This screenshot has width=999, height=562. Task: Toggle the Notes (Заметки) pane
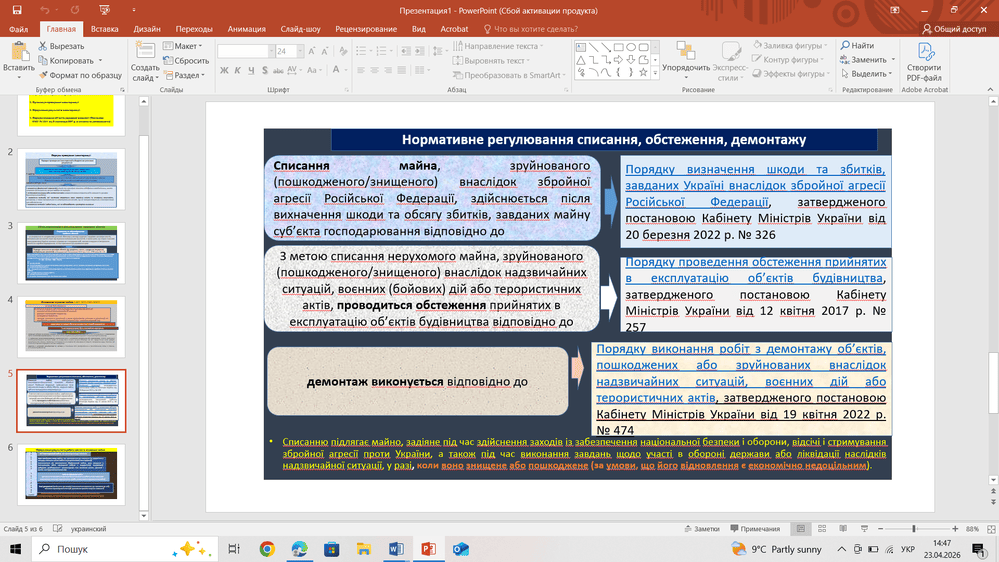[701, 528]
